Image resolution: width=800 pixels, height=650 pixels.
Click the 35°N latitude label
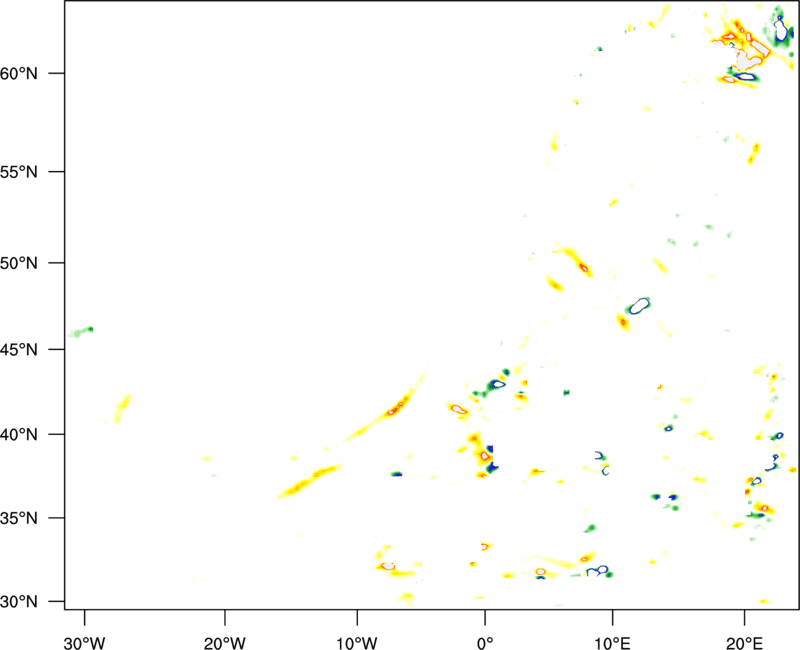pyautogui.click(x=19, y=518)
